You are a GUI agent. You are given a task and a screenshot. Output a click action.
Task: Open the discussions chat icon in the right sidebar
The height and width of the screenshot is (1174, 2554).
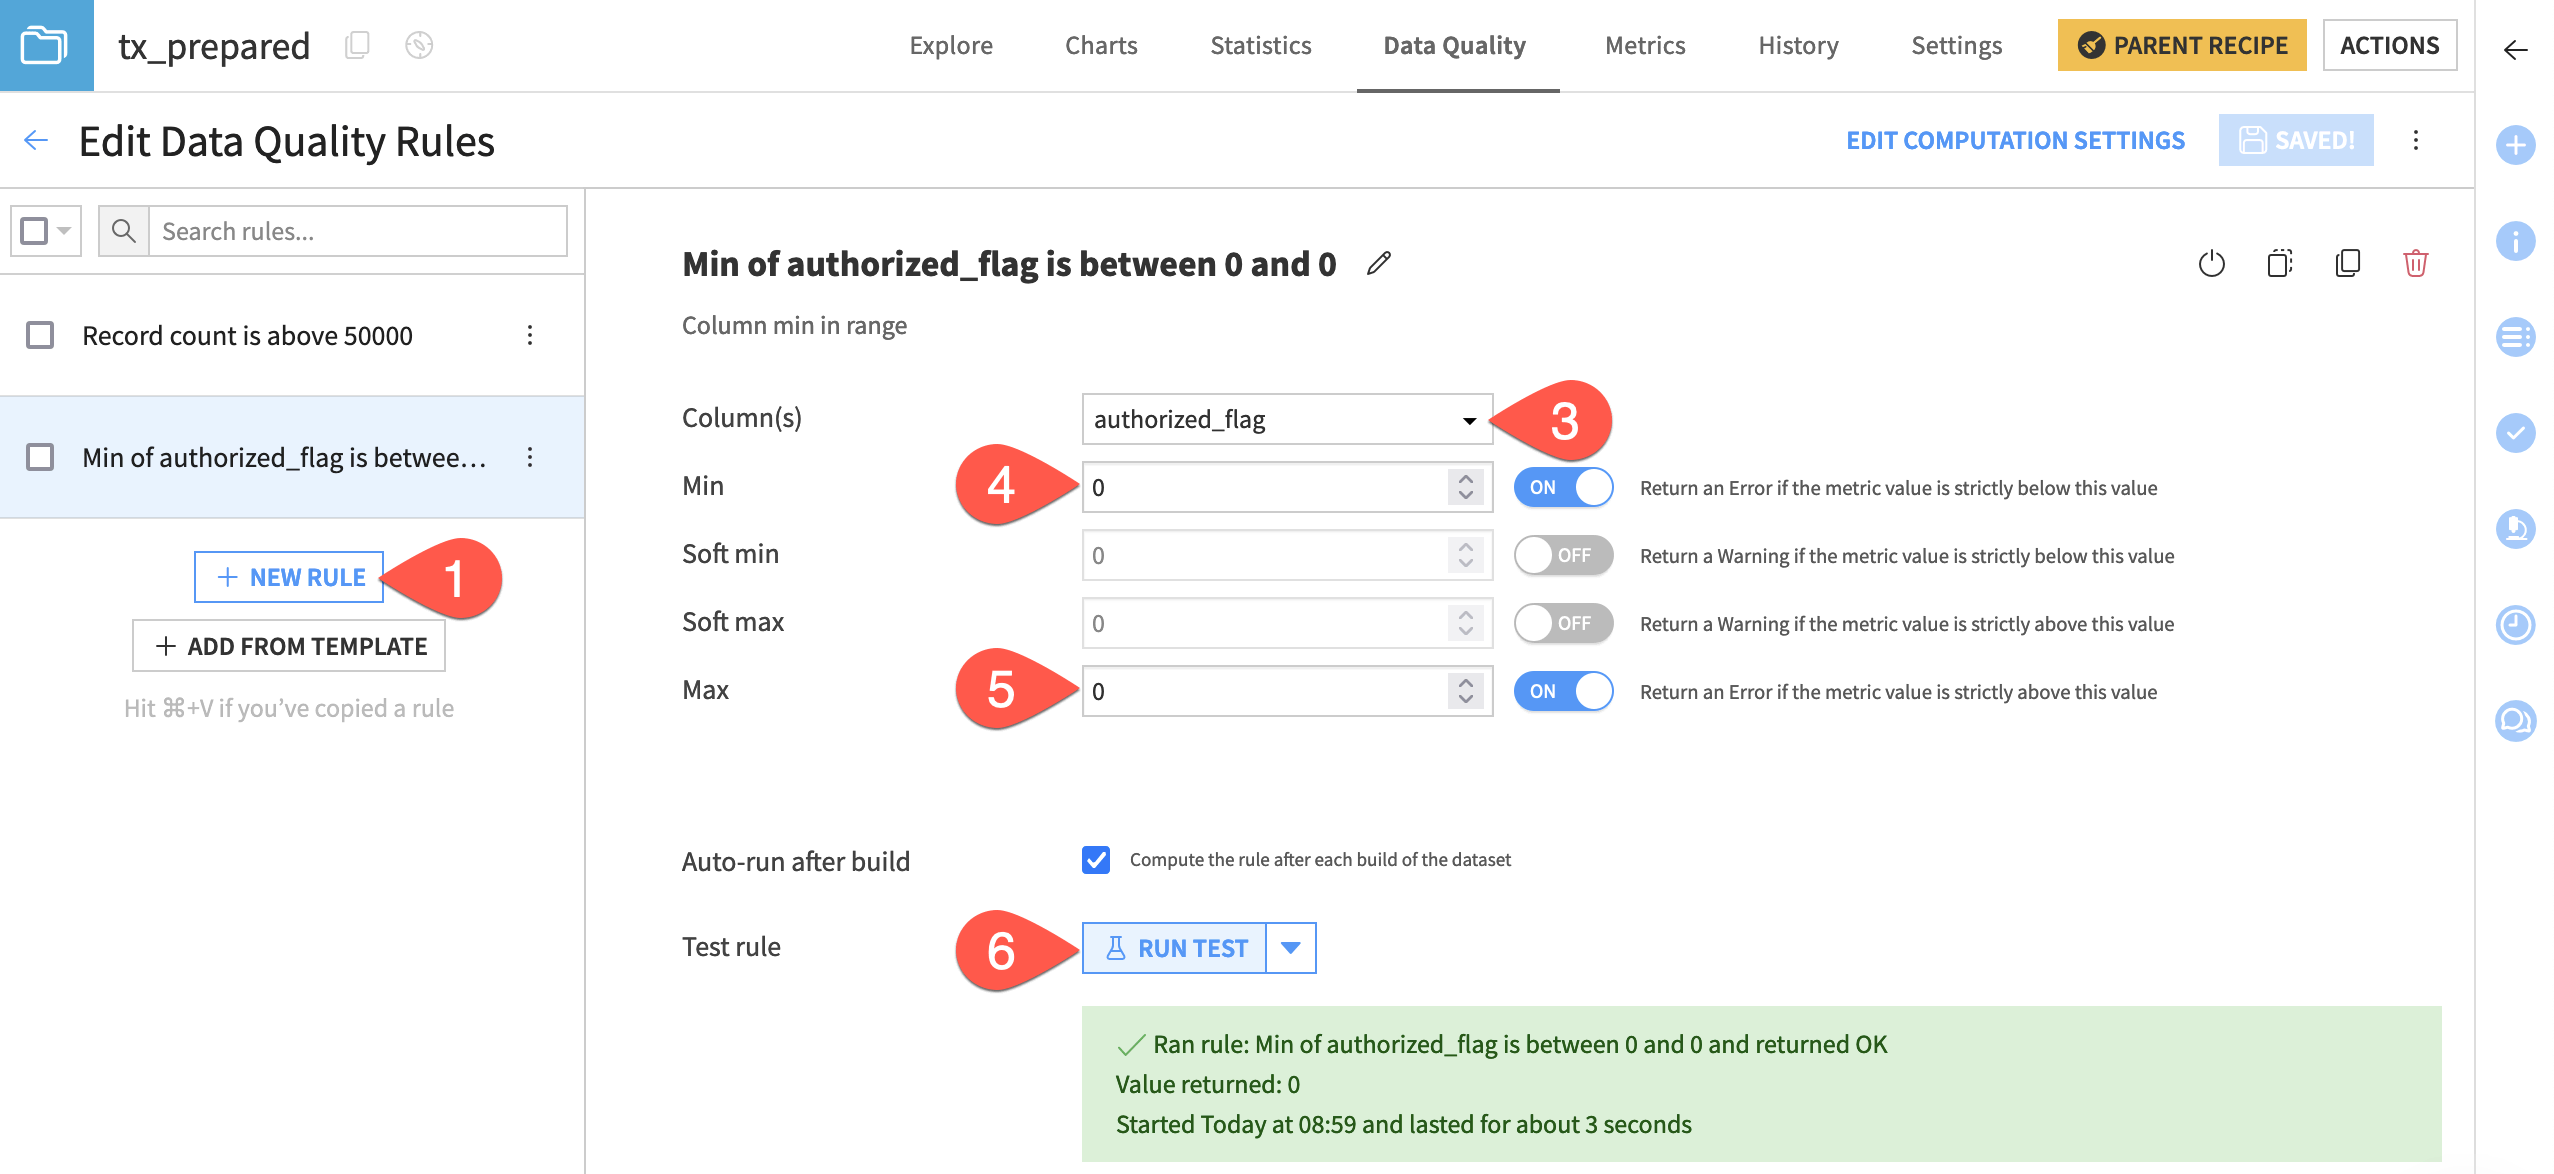pos(2515,721)
